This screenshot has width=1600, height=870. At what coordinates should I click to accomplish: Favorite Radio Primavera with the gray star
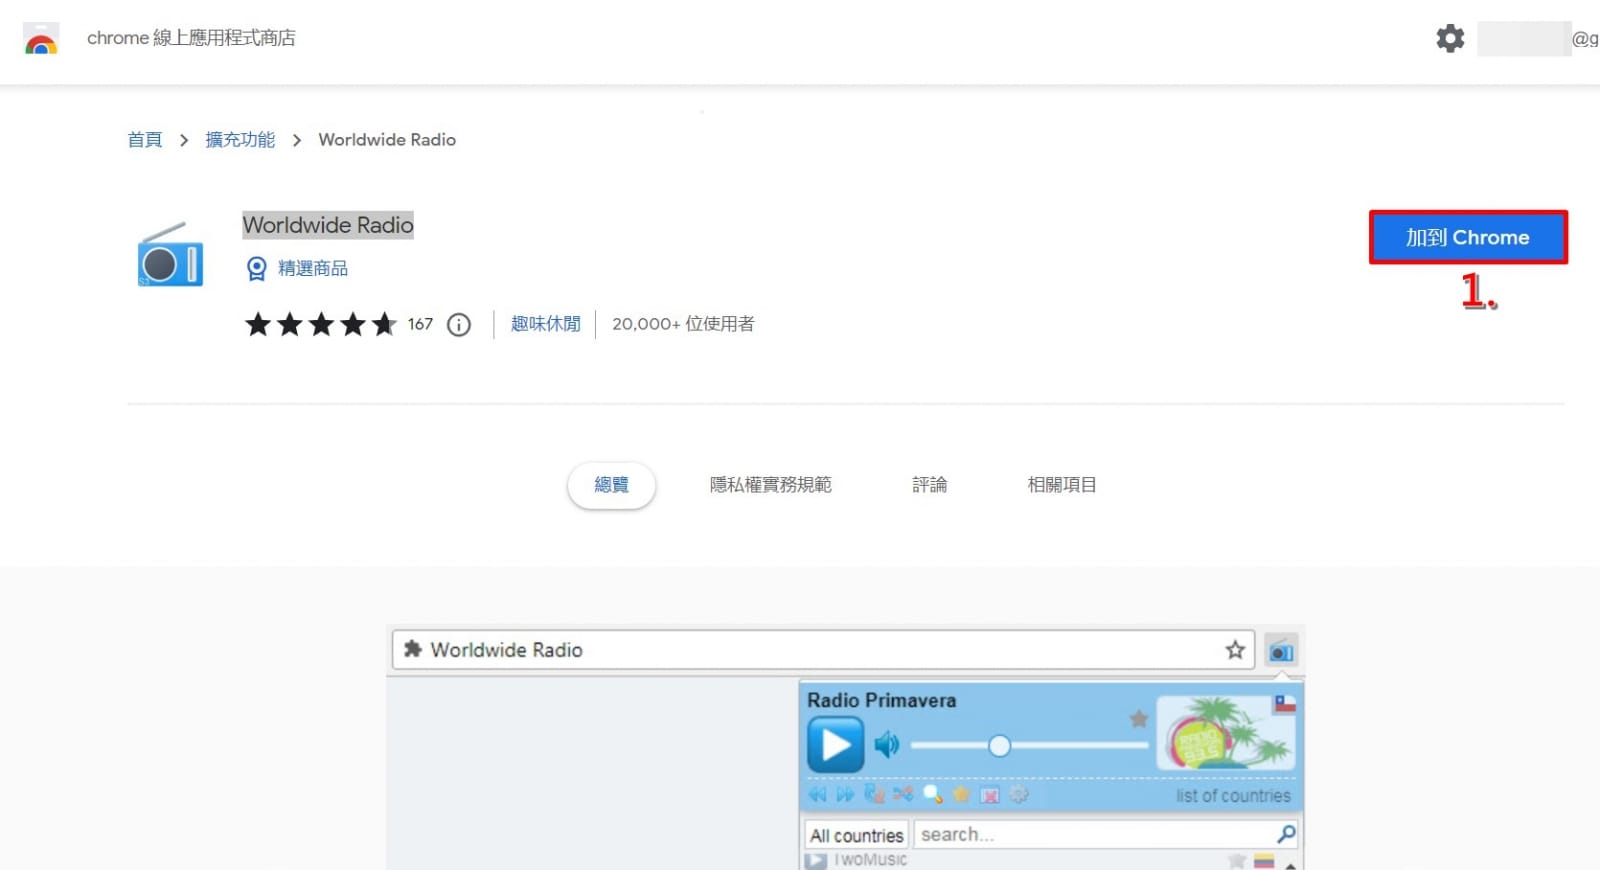[x=1138, y=718]
